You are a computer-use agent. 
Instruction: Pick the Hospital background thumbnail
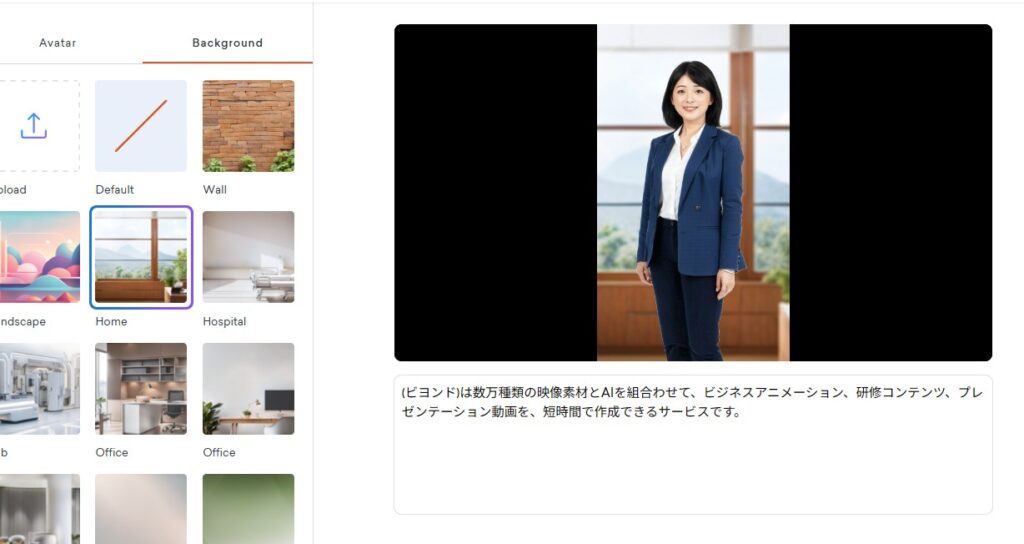(248, 257)
